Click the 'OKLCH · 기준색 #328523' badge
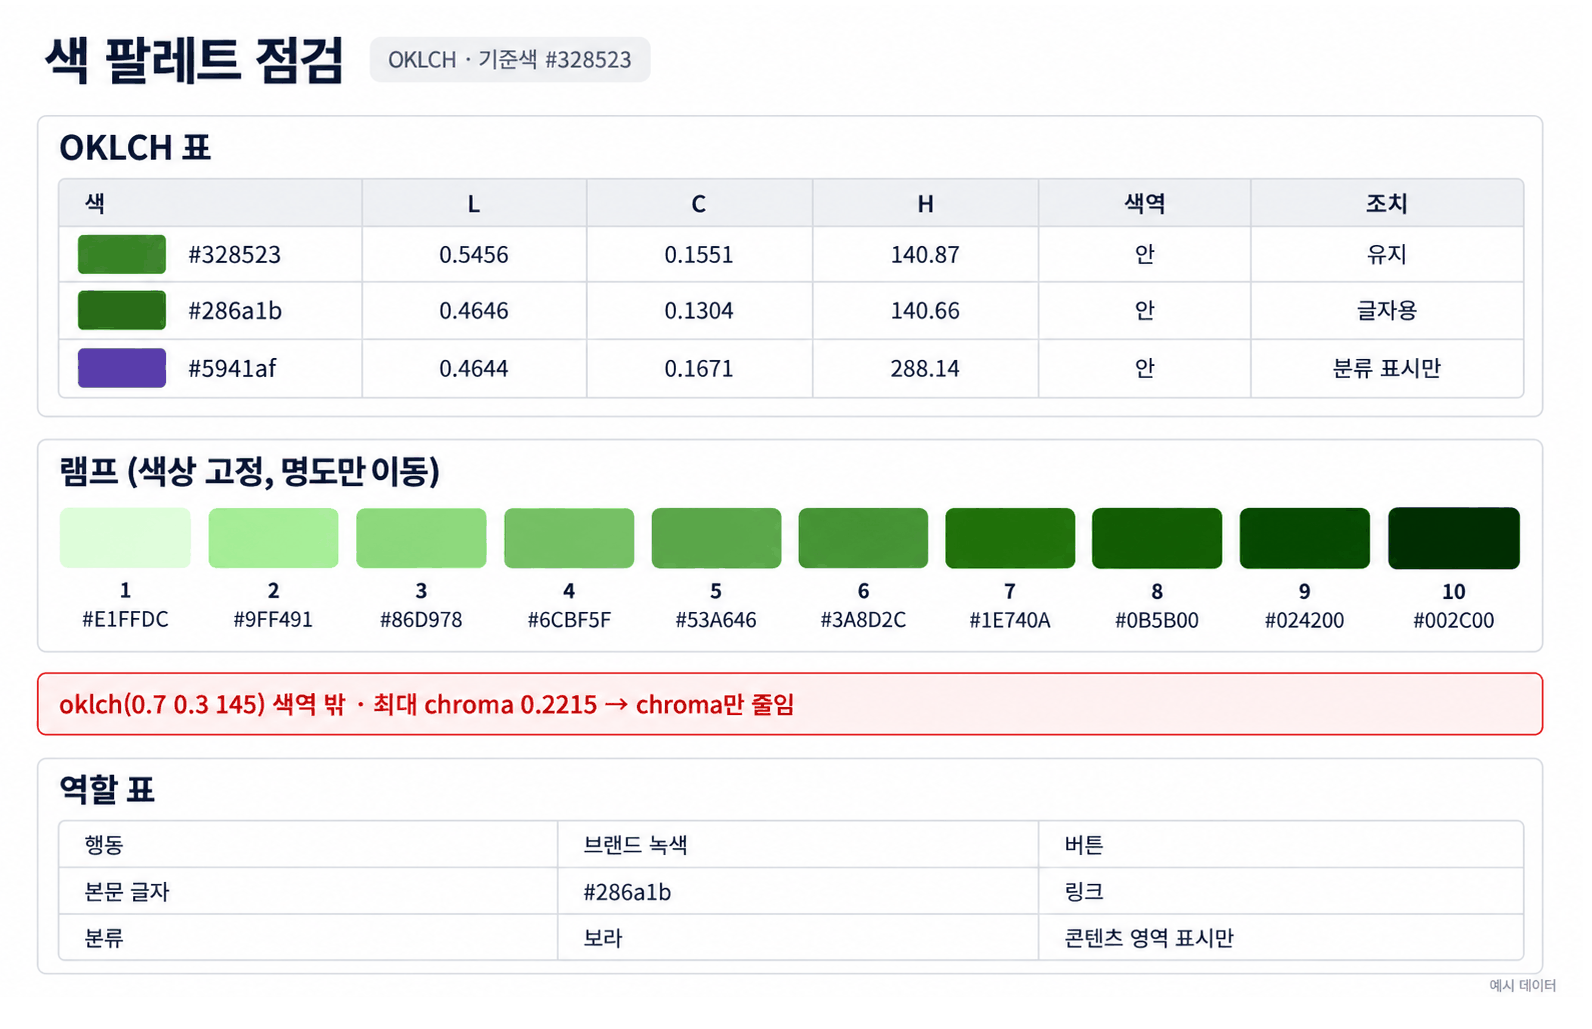Viewport: 1592px width, 1029px height. click(x=510, y=60)
